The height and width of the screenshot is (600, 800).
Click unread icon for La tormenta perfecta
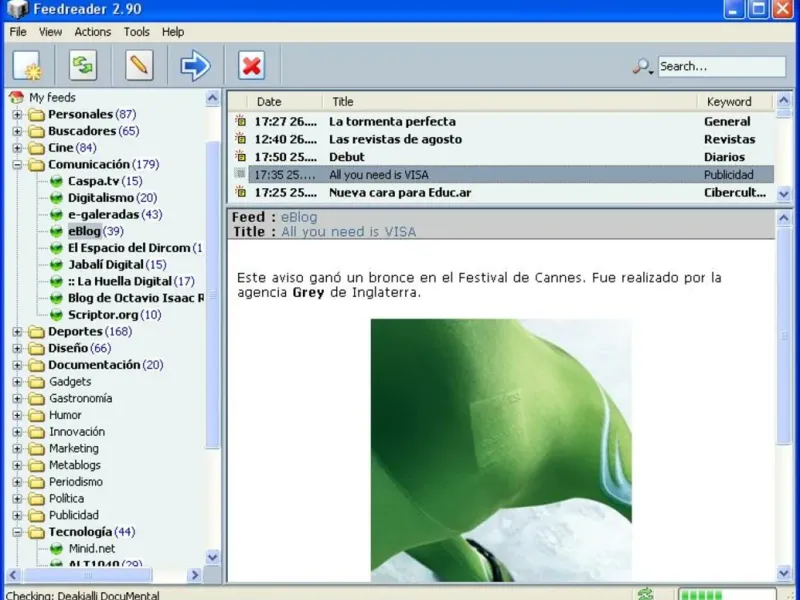click(240, 121)
